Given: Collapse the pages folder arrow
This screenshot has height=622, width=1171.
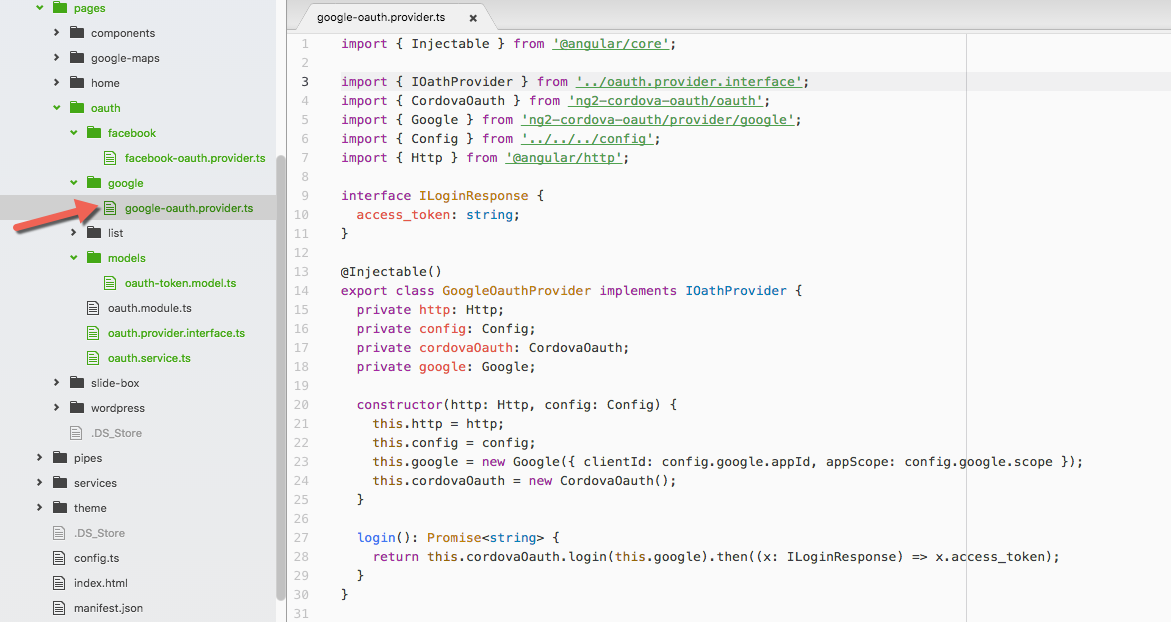Looking at the screenshot, I should click(x=40, y=7).
